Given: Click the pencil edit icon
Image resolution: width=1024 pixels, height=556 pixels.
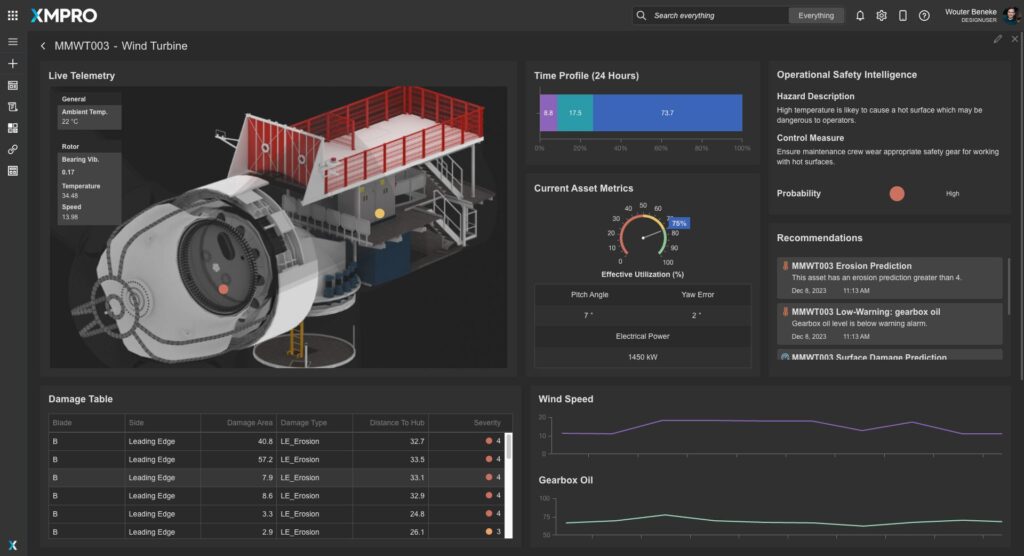Looking at the screenshot, I should (997, 39).
